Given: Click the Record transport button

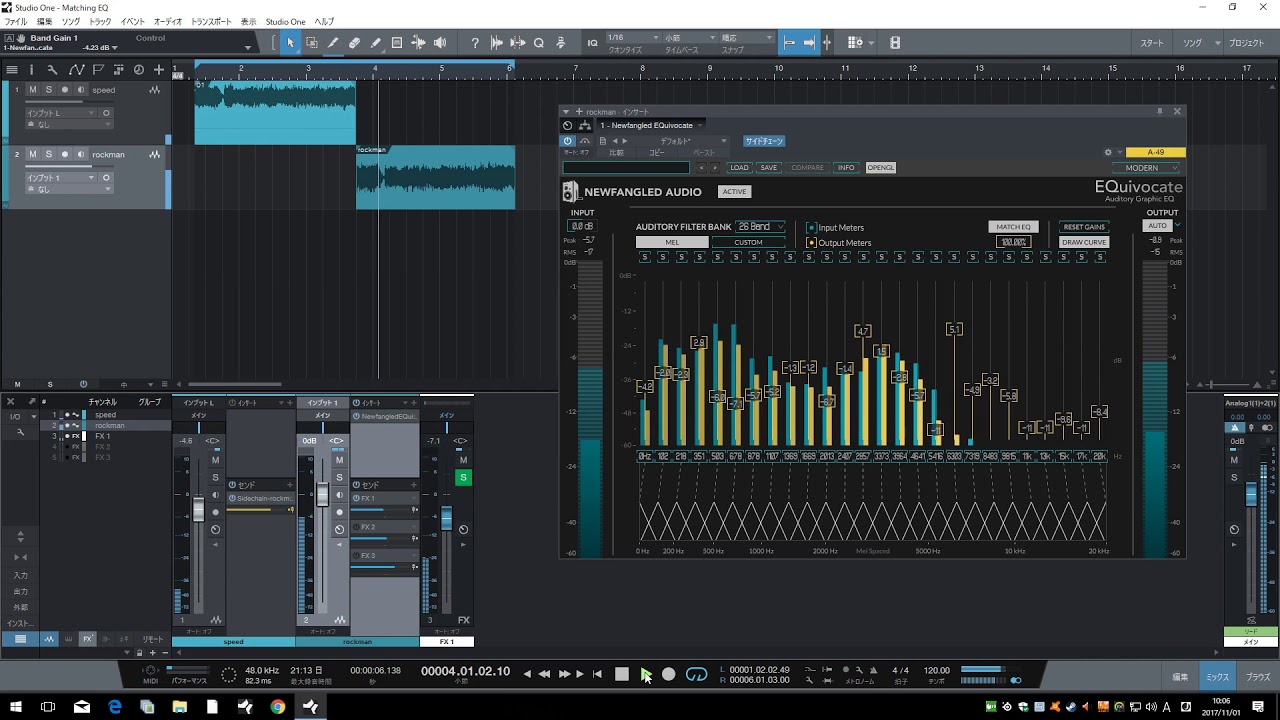Looking at the screenshot, I should [x=669, y=674].
